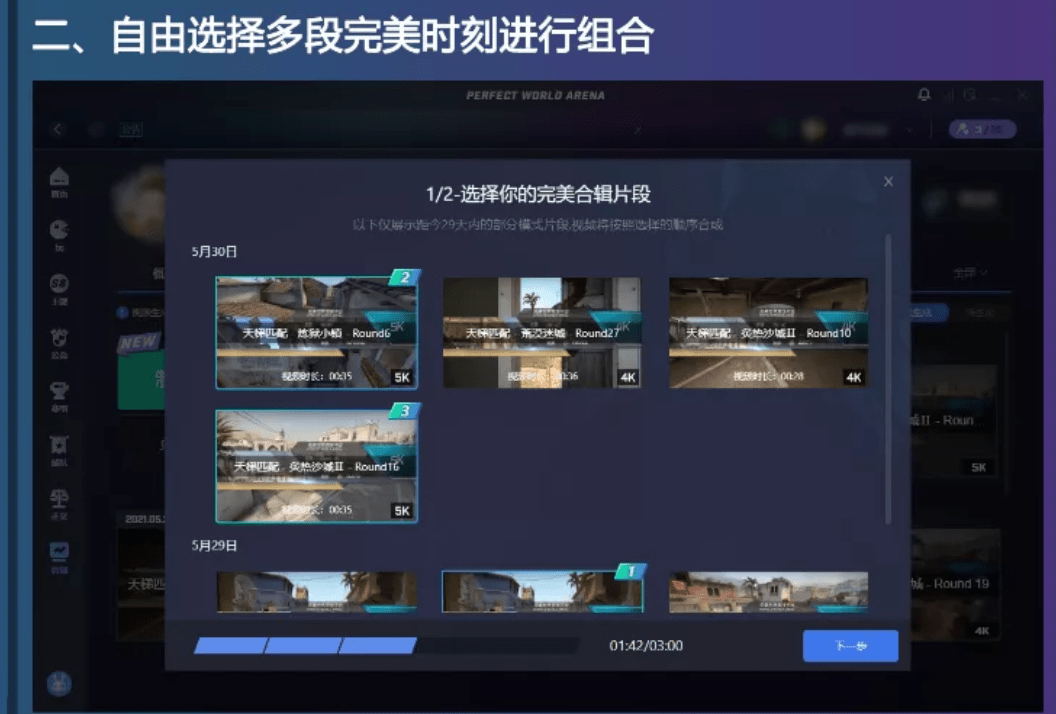
Task: Open the team roster icon in the sidebar
Action: click(59, 450)
